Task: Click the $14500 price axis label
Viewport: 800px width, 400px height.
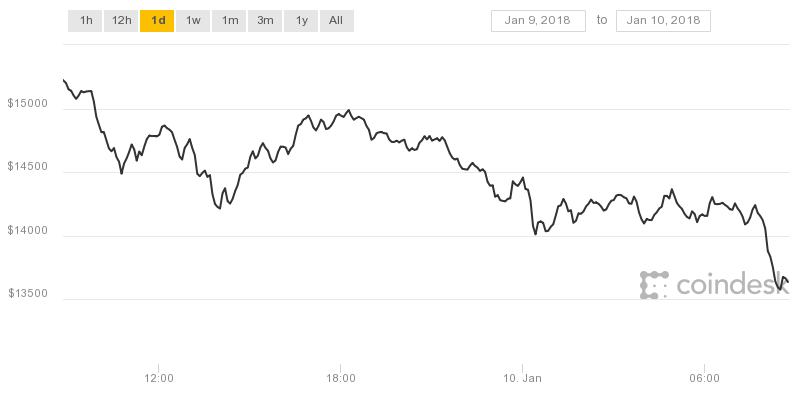Action: [x=28, y=167]
